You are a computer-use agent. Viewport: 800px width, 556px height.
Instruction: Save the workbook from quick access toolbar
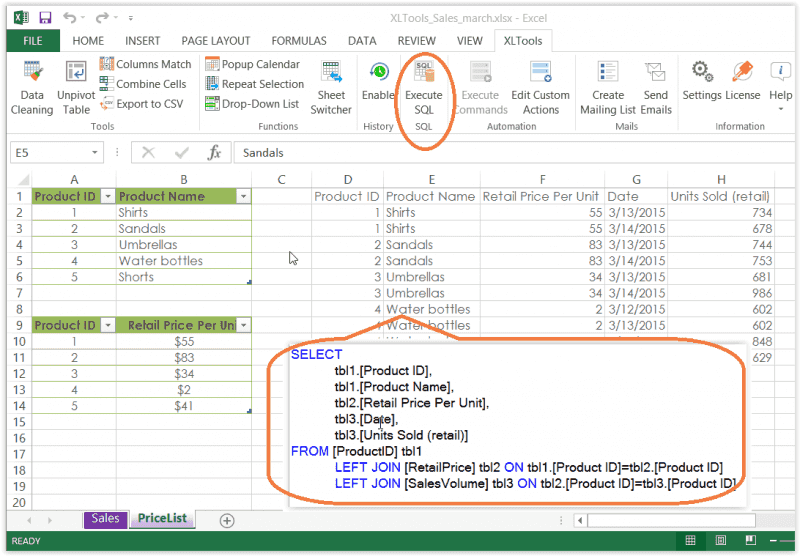[45, 18]
